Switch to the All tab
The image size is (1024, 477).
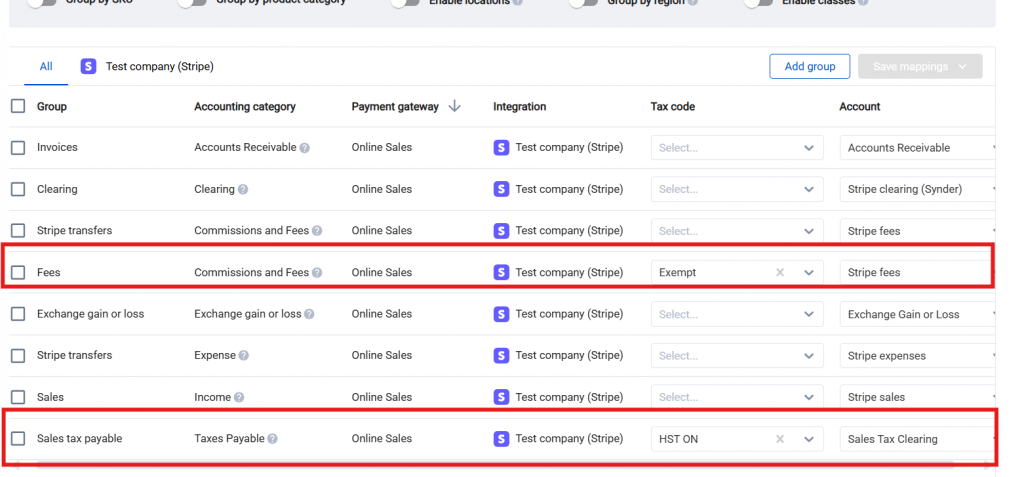[46, 67]
